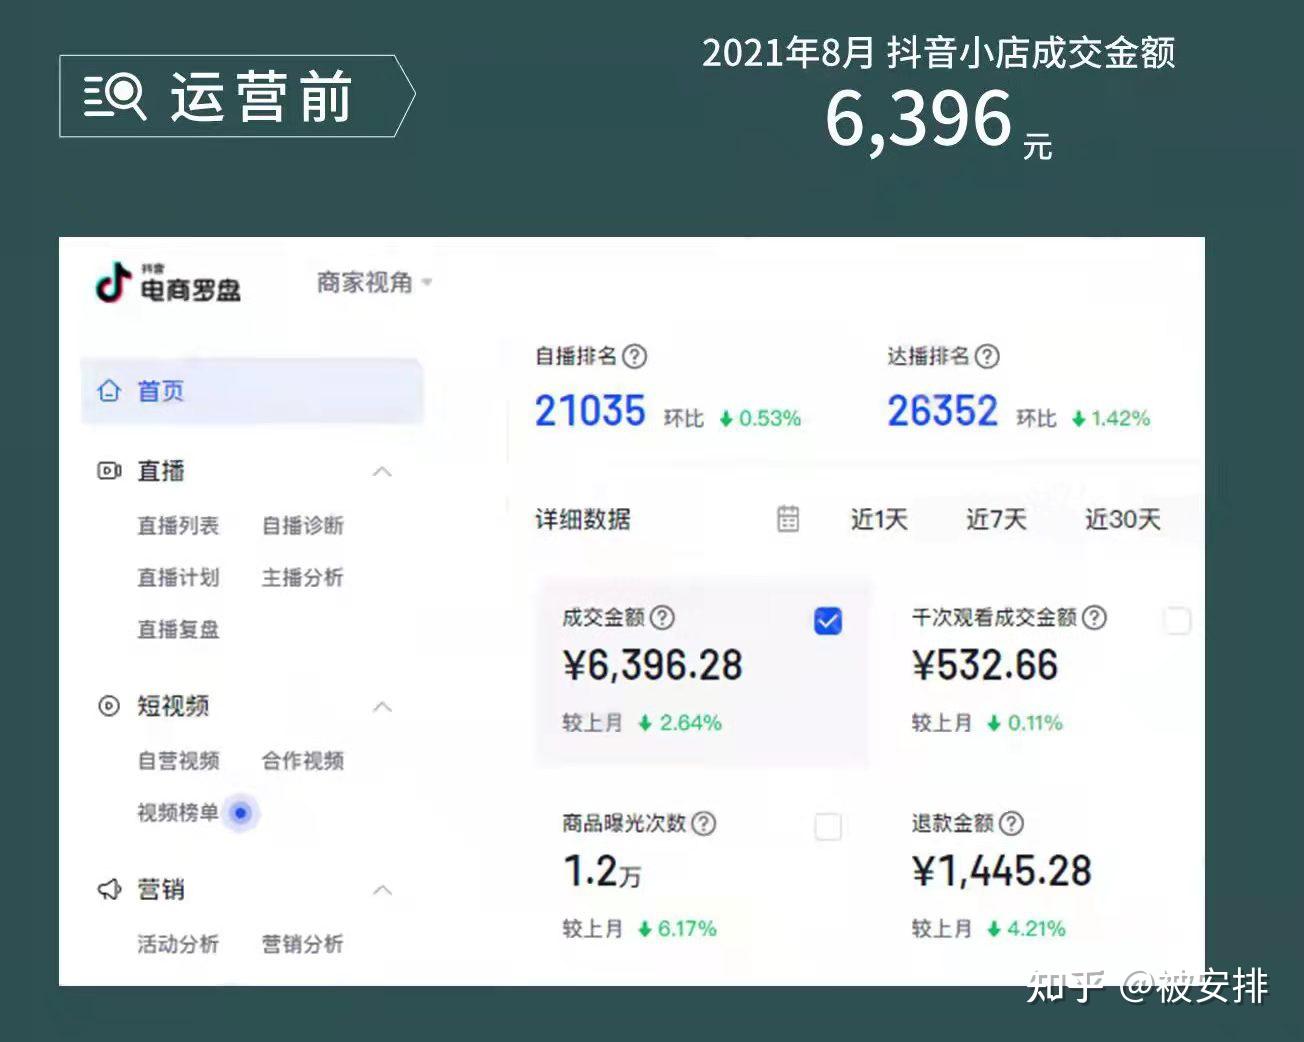
Task: Go to 首页 in the sidebar
Action: (252, 391)
